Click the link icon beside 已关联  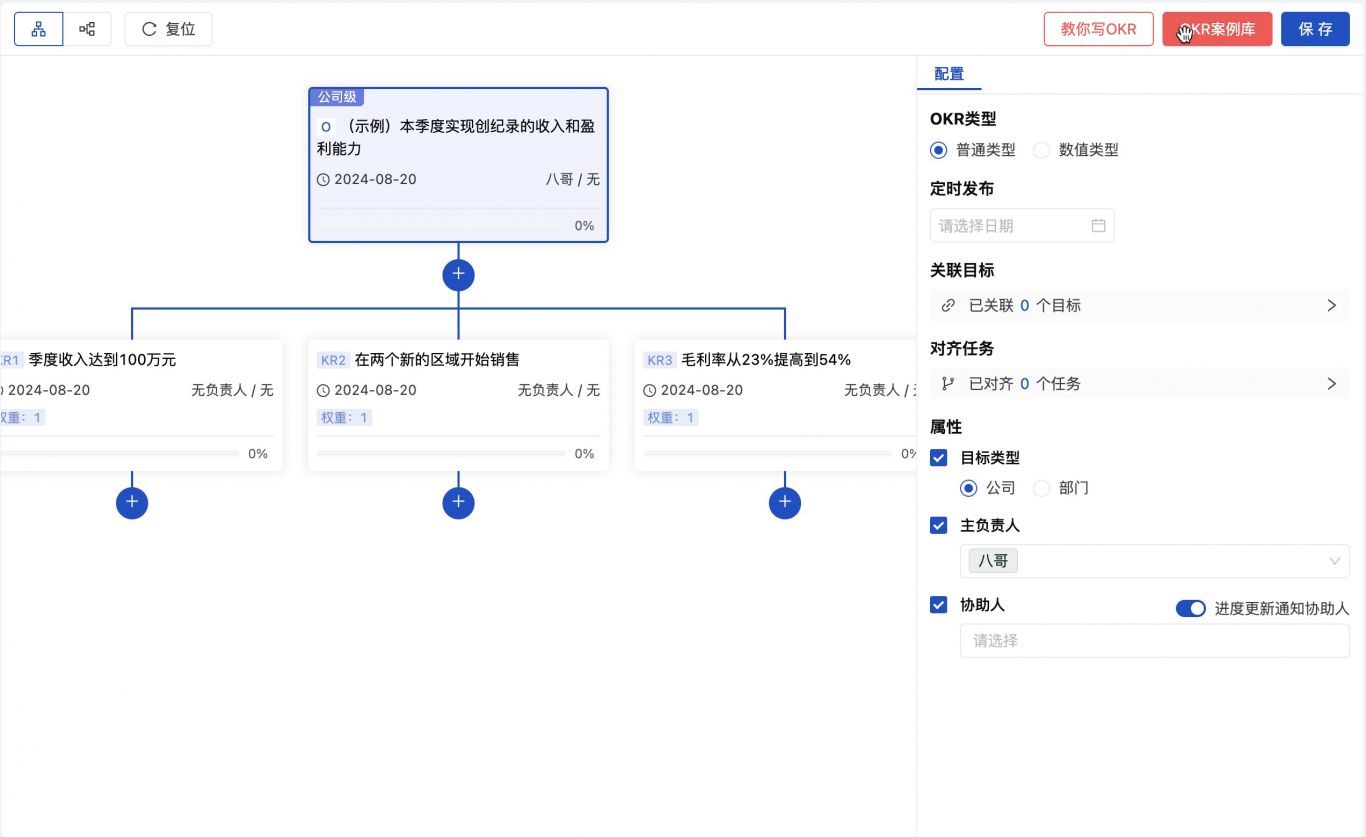click(948, 306)
